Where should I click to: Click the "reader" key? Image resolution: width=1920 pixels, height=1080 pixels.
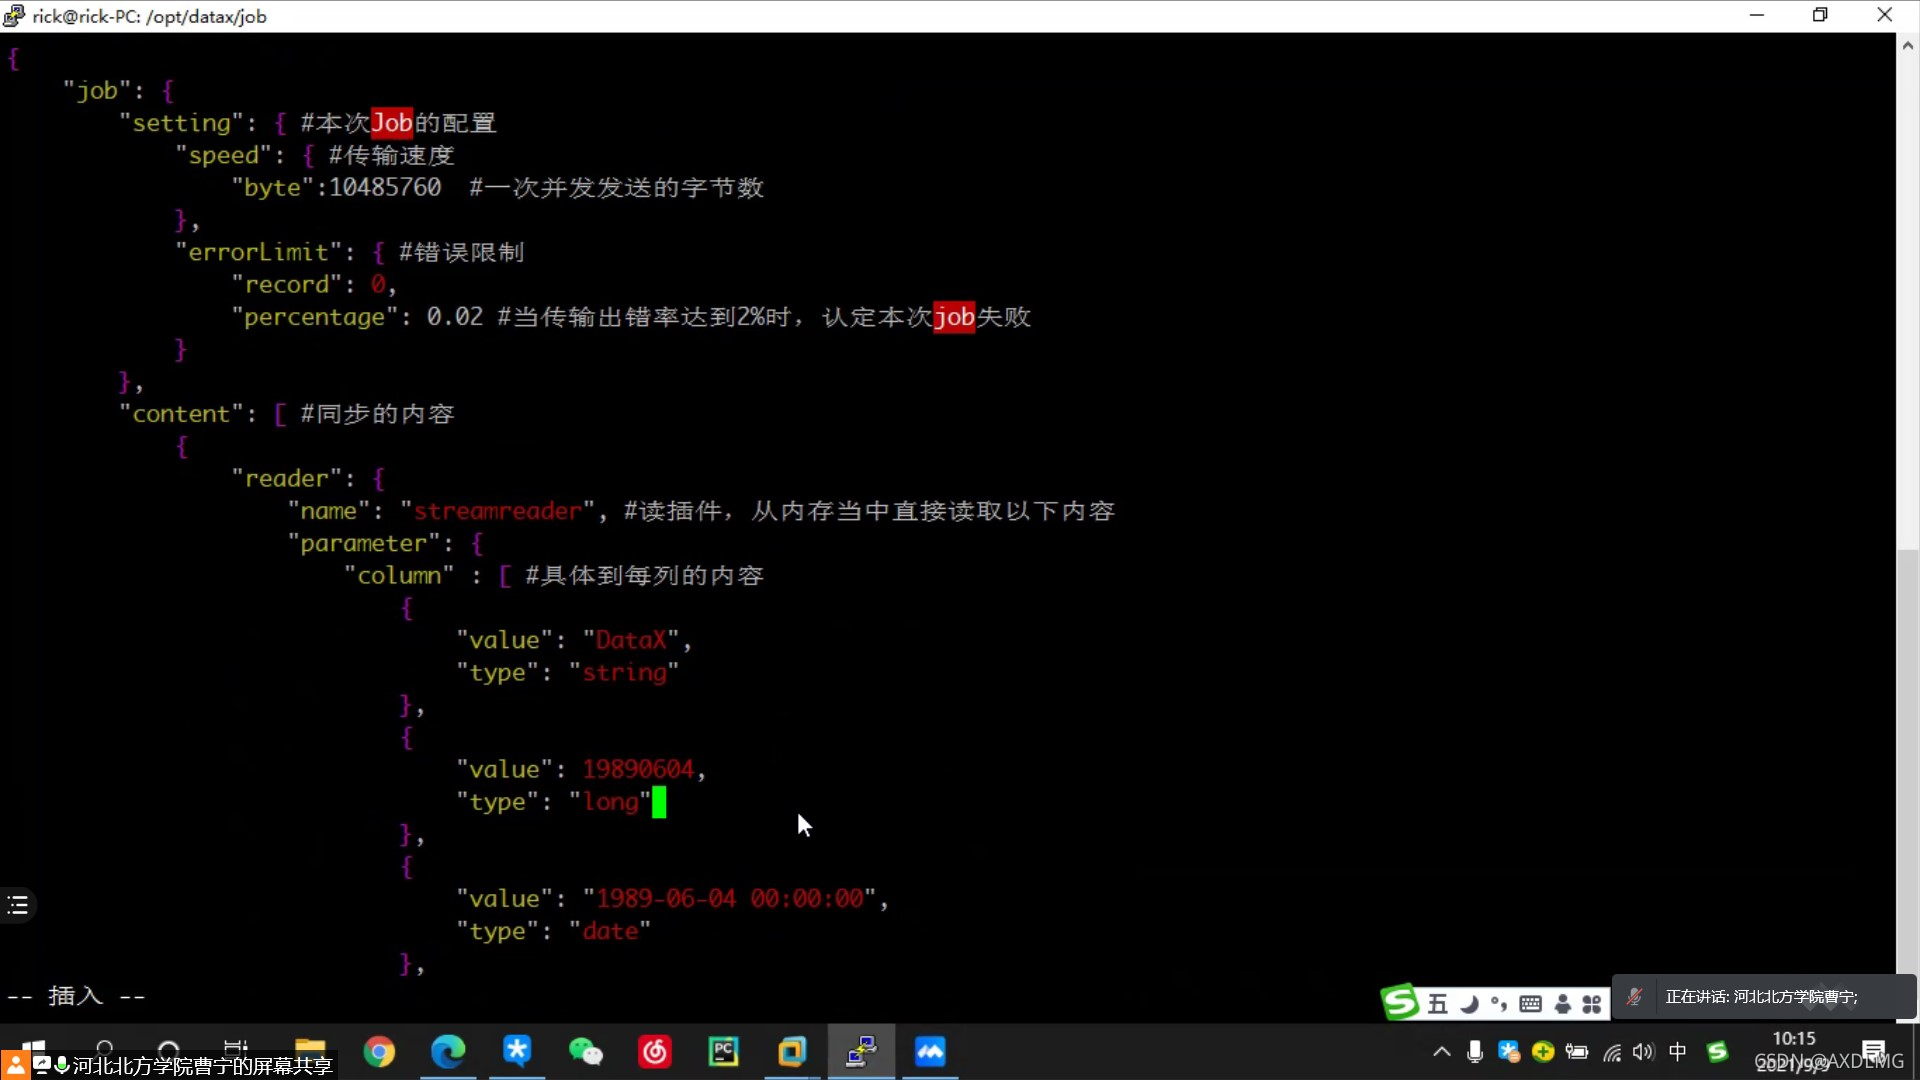(287, 478)
